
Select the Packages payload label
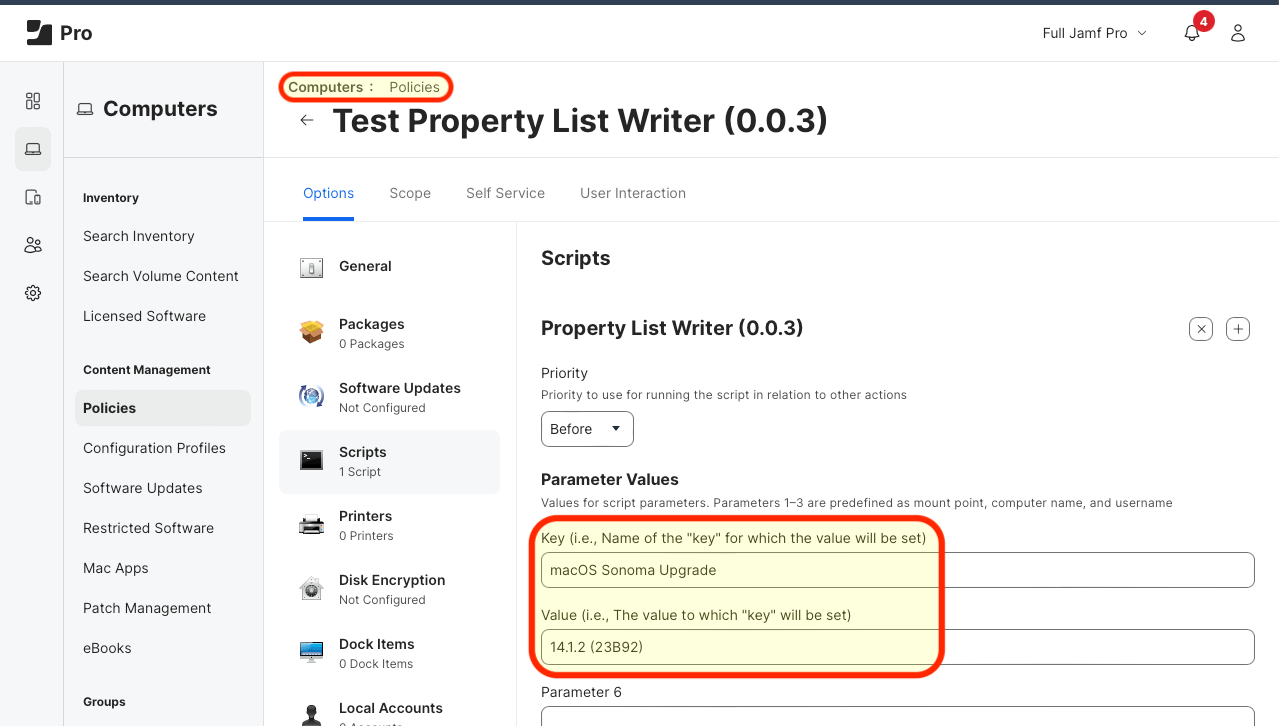[x=371, y=324]
